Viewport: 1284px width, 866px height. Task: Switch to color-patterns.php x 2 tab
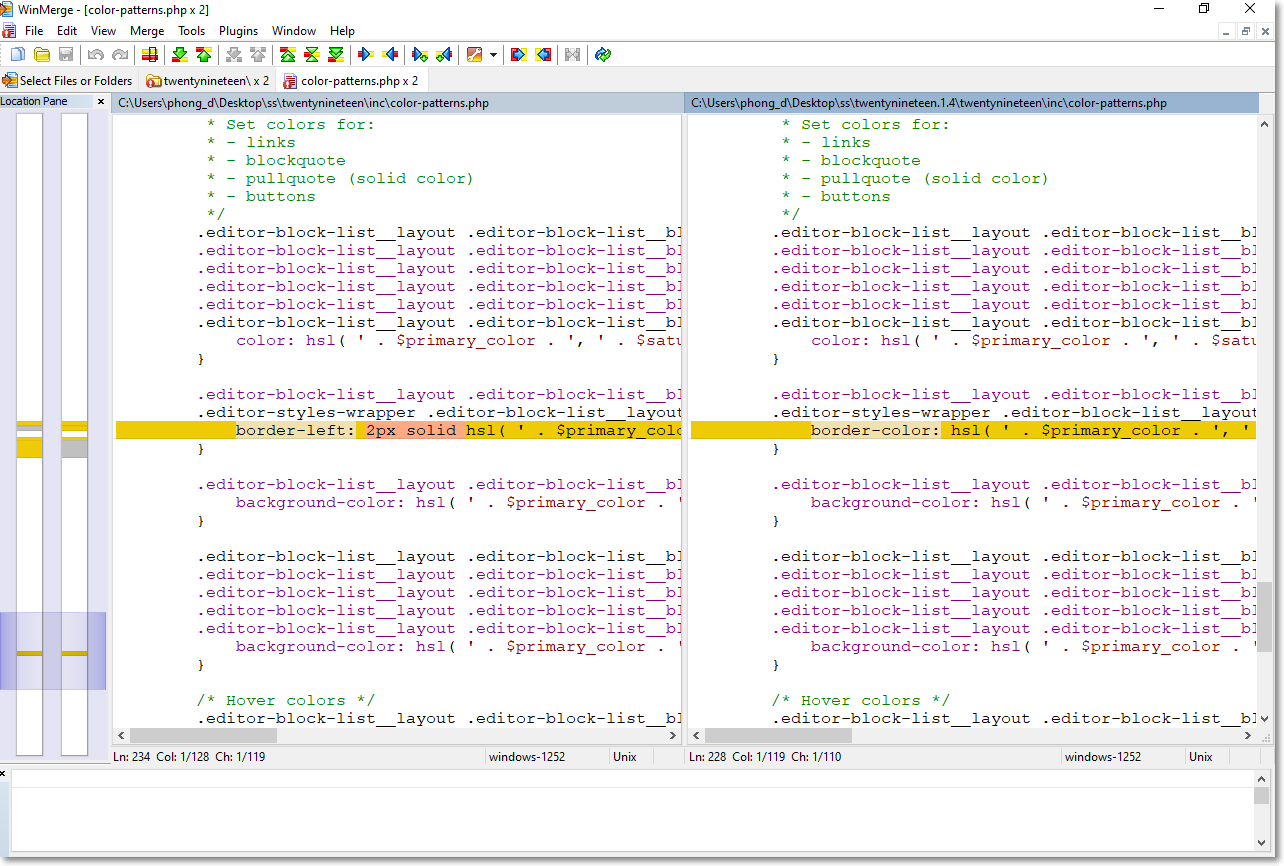(351, 81)
